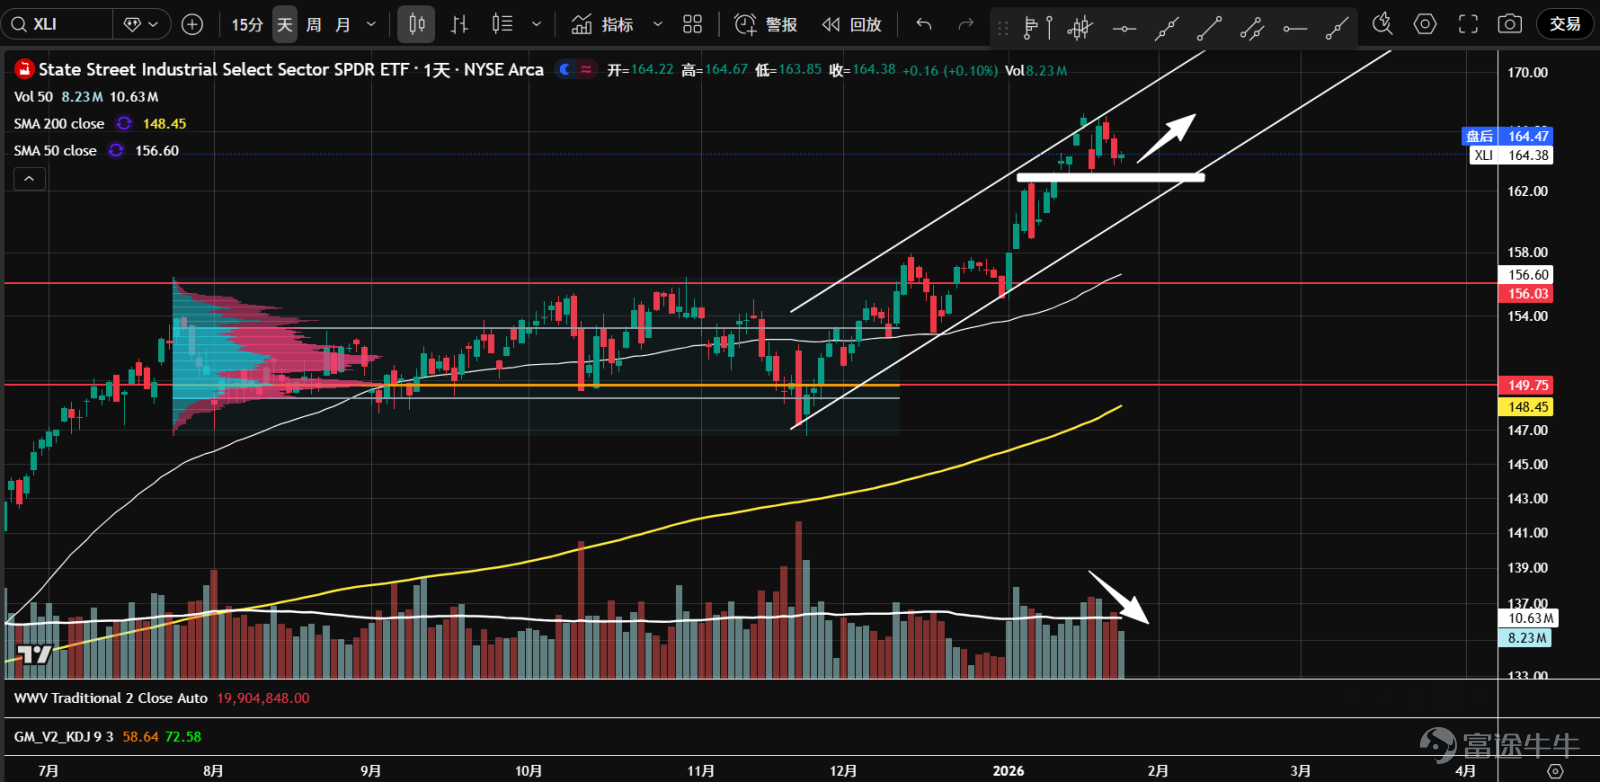Add symbol to compare with plus icon
The image size is (1600, 782).
click(193, 24)
